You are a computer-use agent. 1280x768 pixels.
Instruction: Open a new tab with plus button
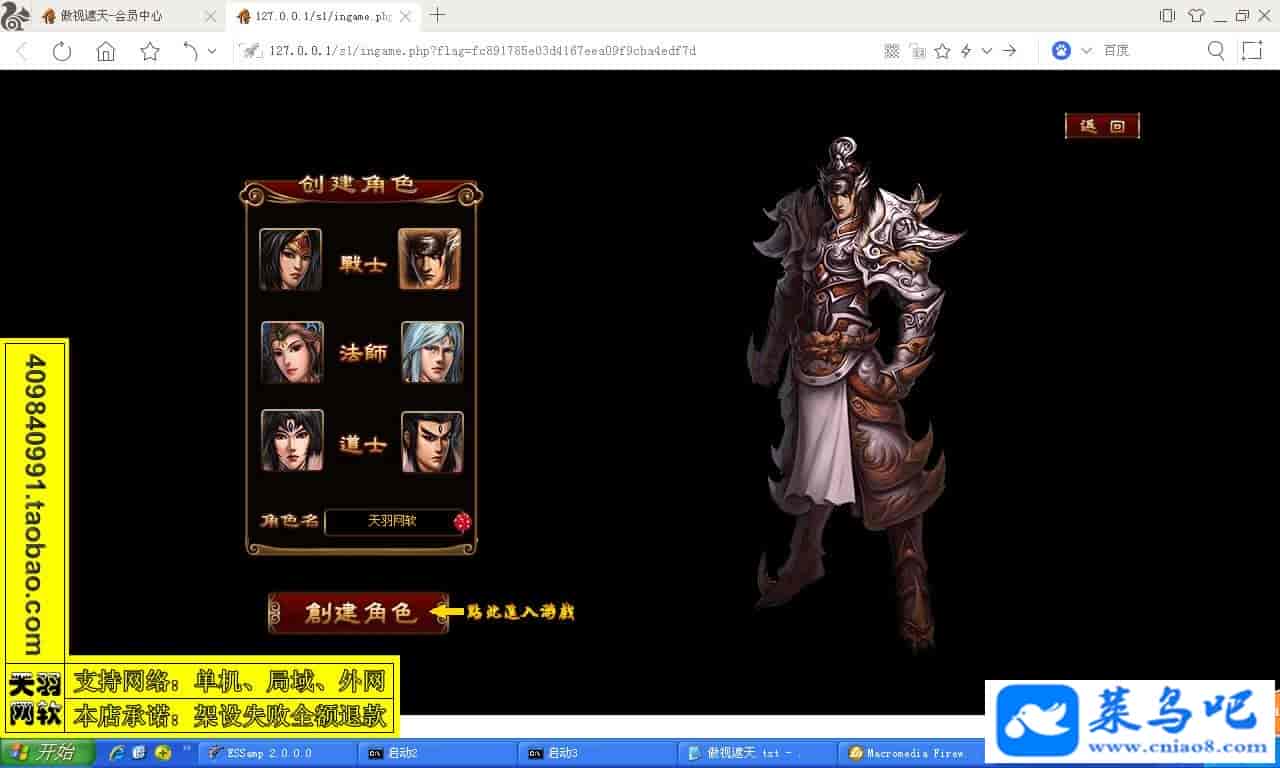[x=437, y=15]
